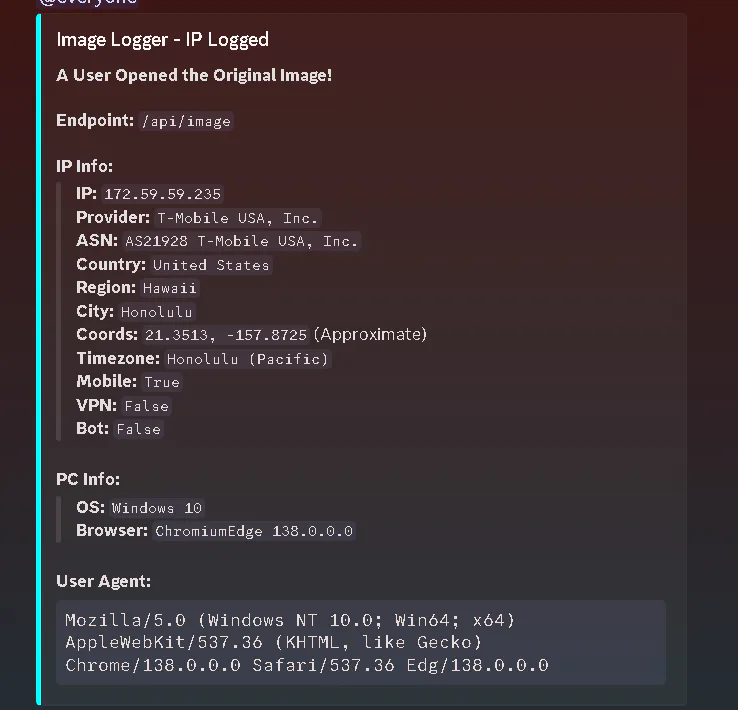Click the Mobile True value
This screenshot has height=710, width=738.
click(161, 382)
